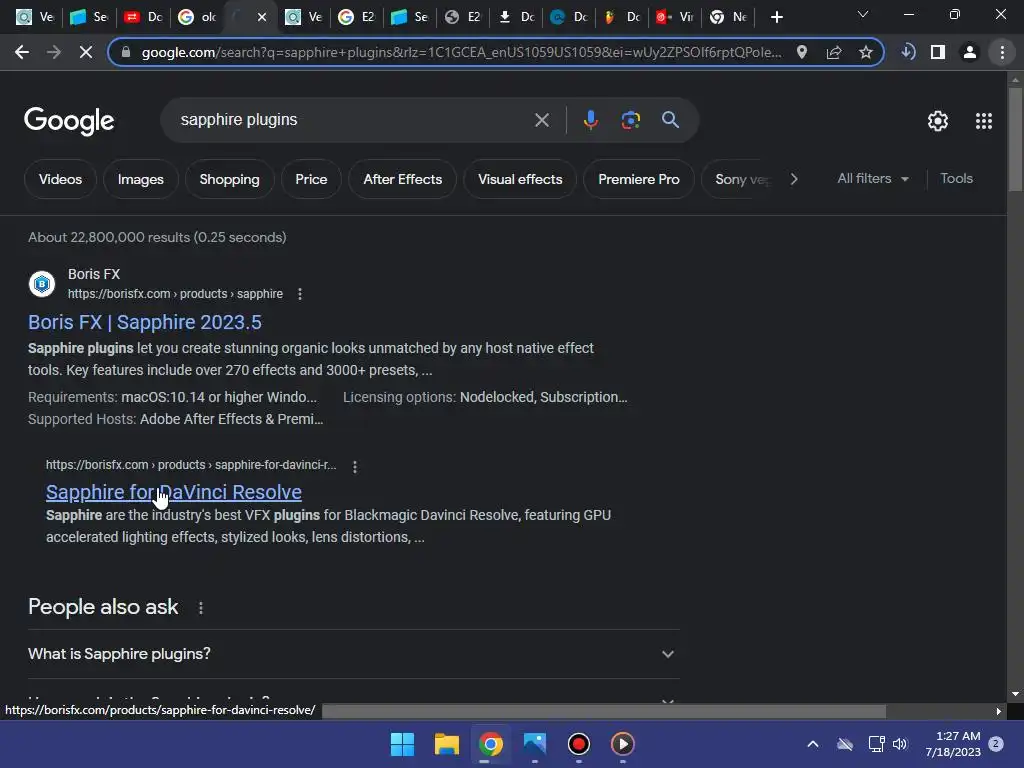Click the results count text

click(157, 237)
